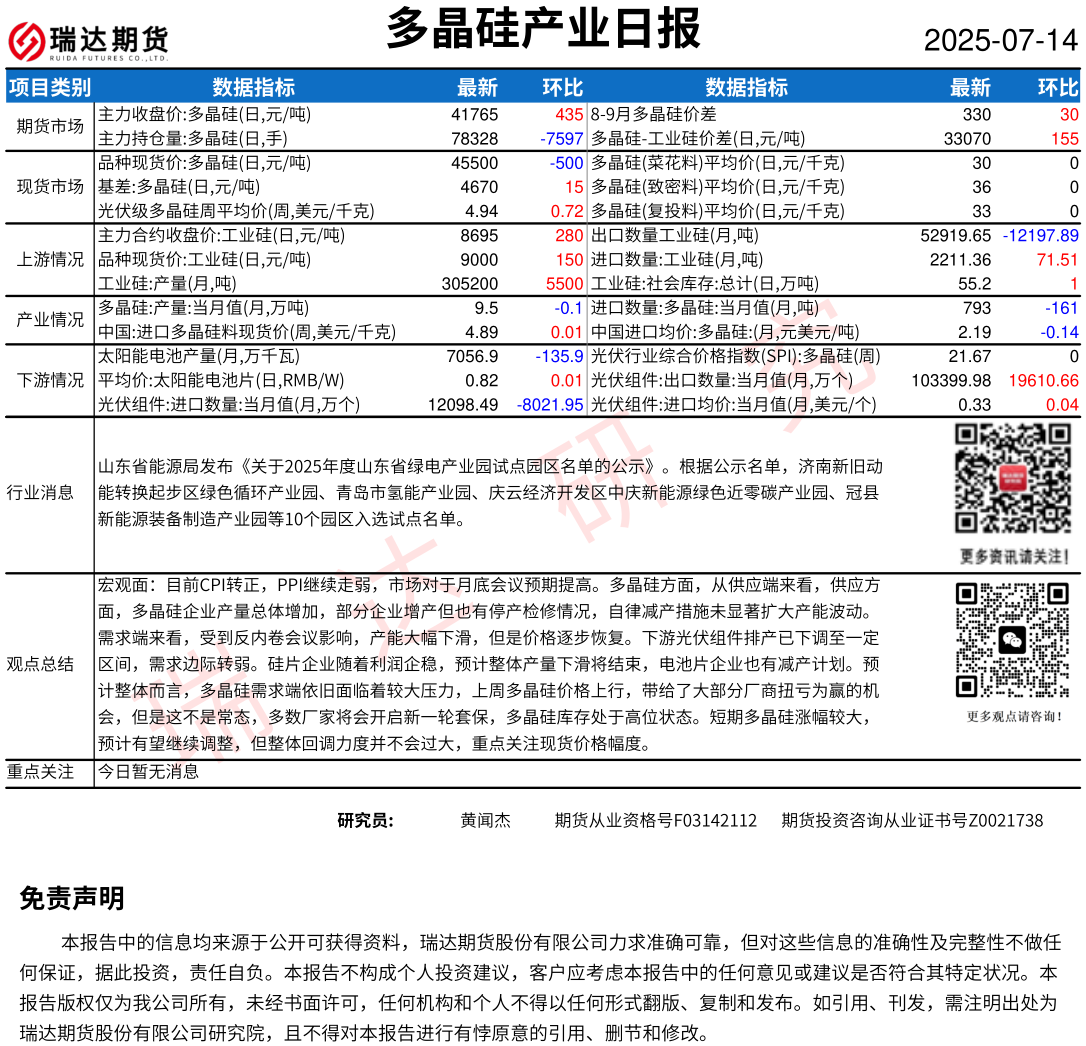Select the 上游情况 category cell
1086x1046 pixels.
click(x=50, y=259)
